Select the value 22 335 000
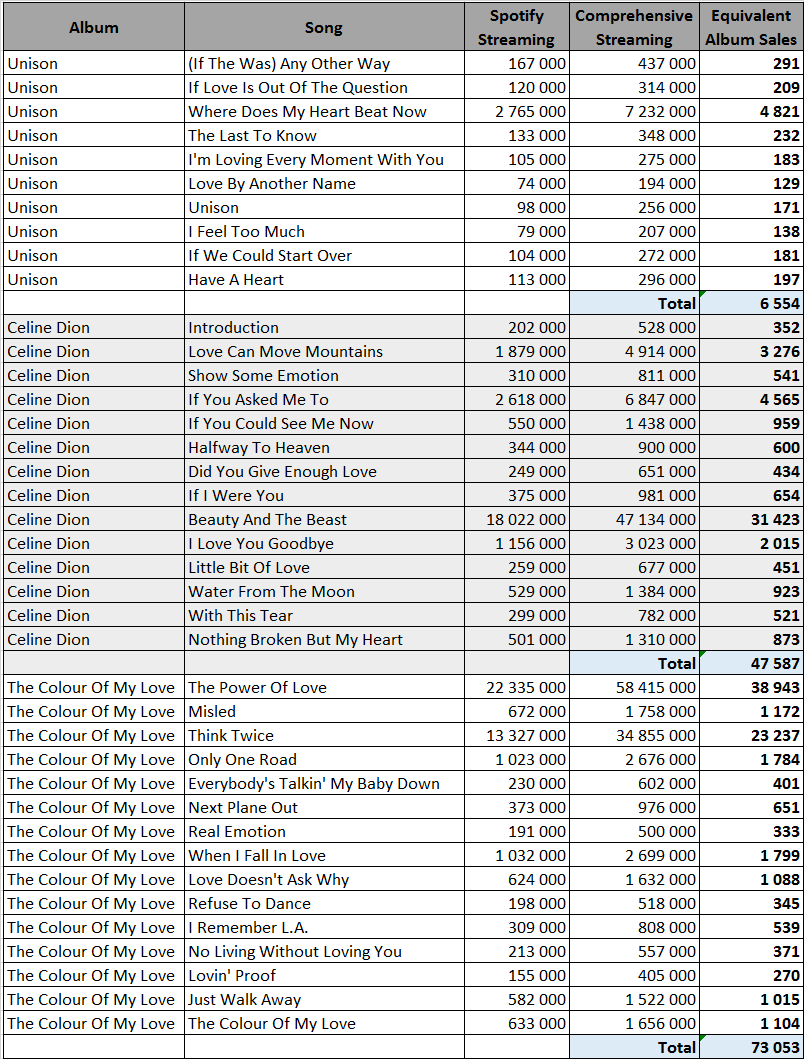804x1059 pixels. 517,687
